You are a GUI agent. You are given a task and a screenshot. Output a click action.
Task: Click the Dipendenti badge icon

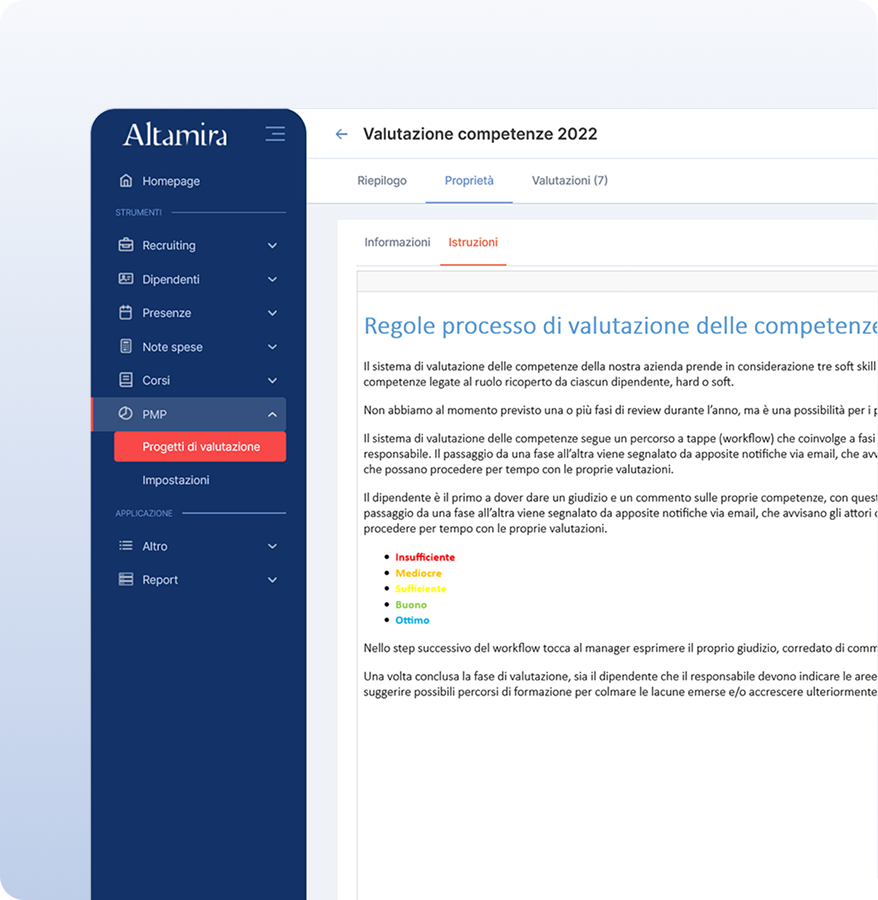[125, 279]
